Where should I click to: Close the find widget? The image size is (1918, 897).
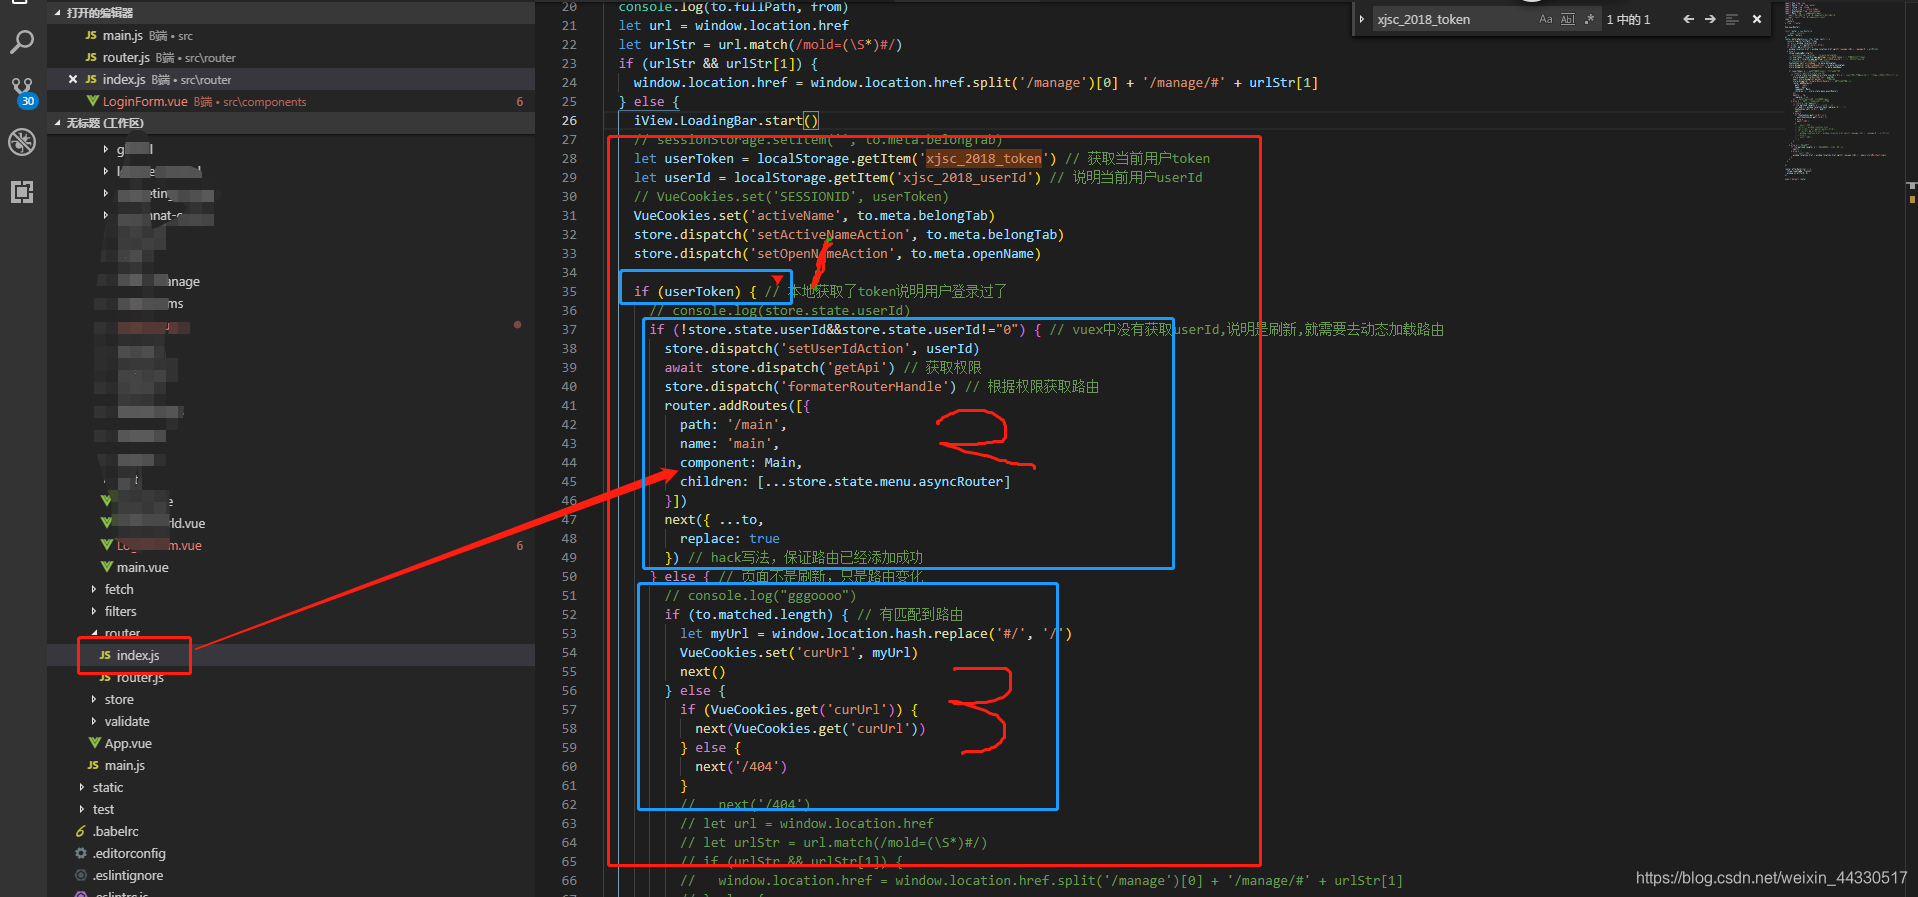coord(1757,19)
